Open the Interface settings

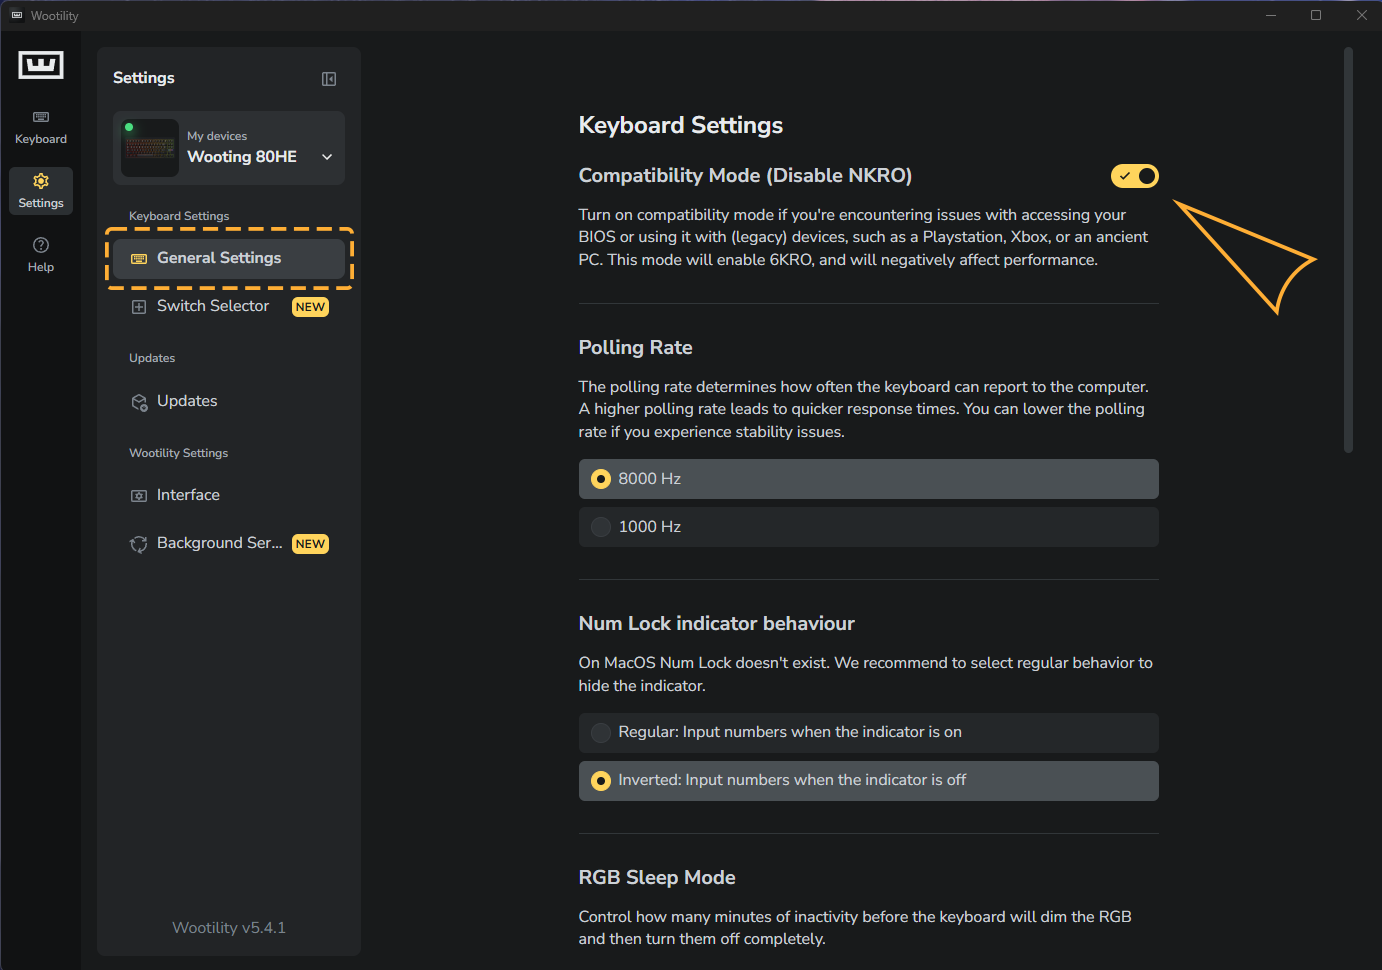point(229,495)
